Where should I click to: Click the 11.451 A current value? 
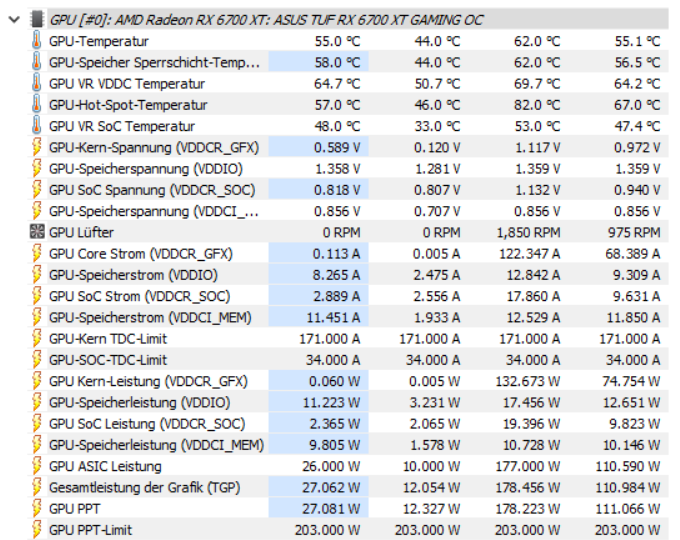[x=333, y=317]
